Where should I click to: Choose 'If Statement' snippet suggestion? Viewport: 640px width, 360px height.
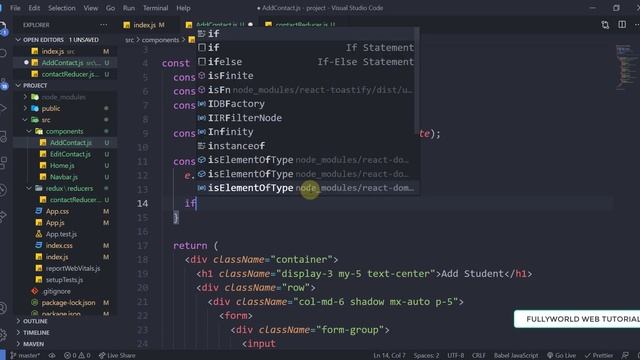click(306, 48)
